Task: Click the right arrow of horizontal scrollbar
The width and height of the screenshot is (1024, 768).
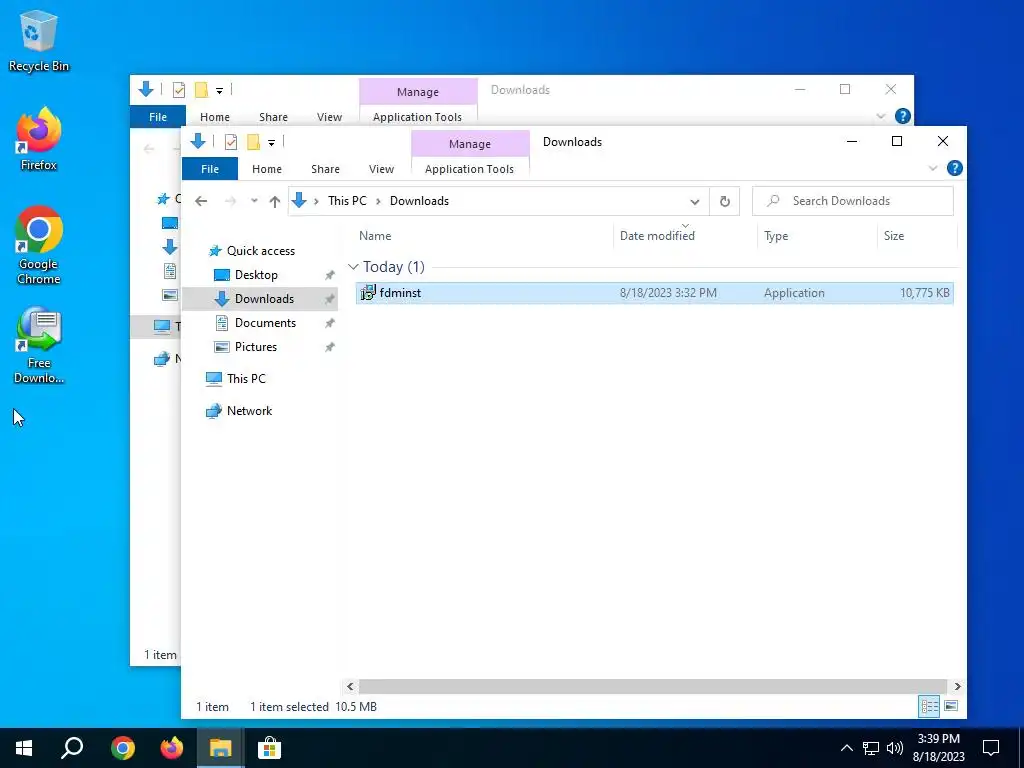Action: [x=957, y=686]
